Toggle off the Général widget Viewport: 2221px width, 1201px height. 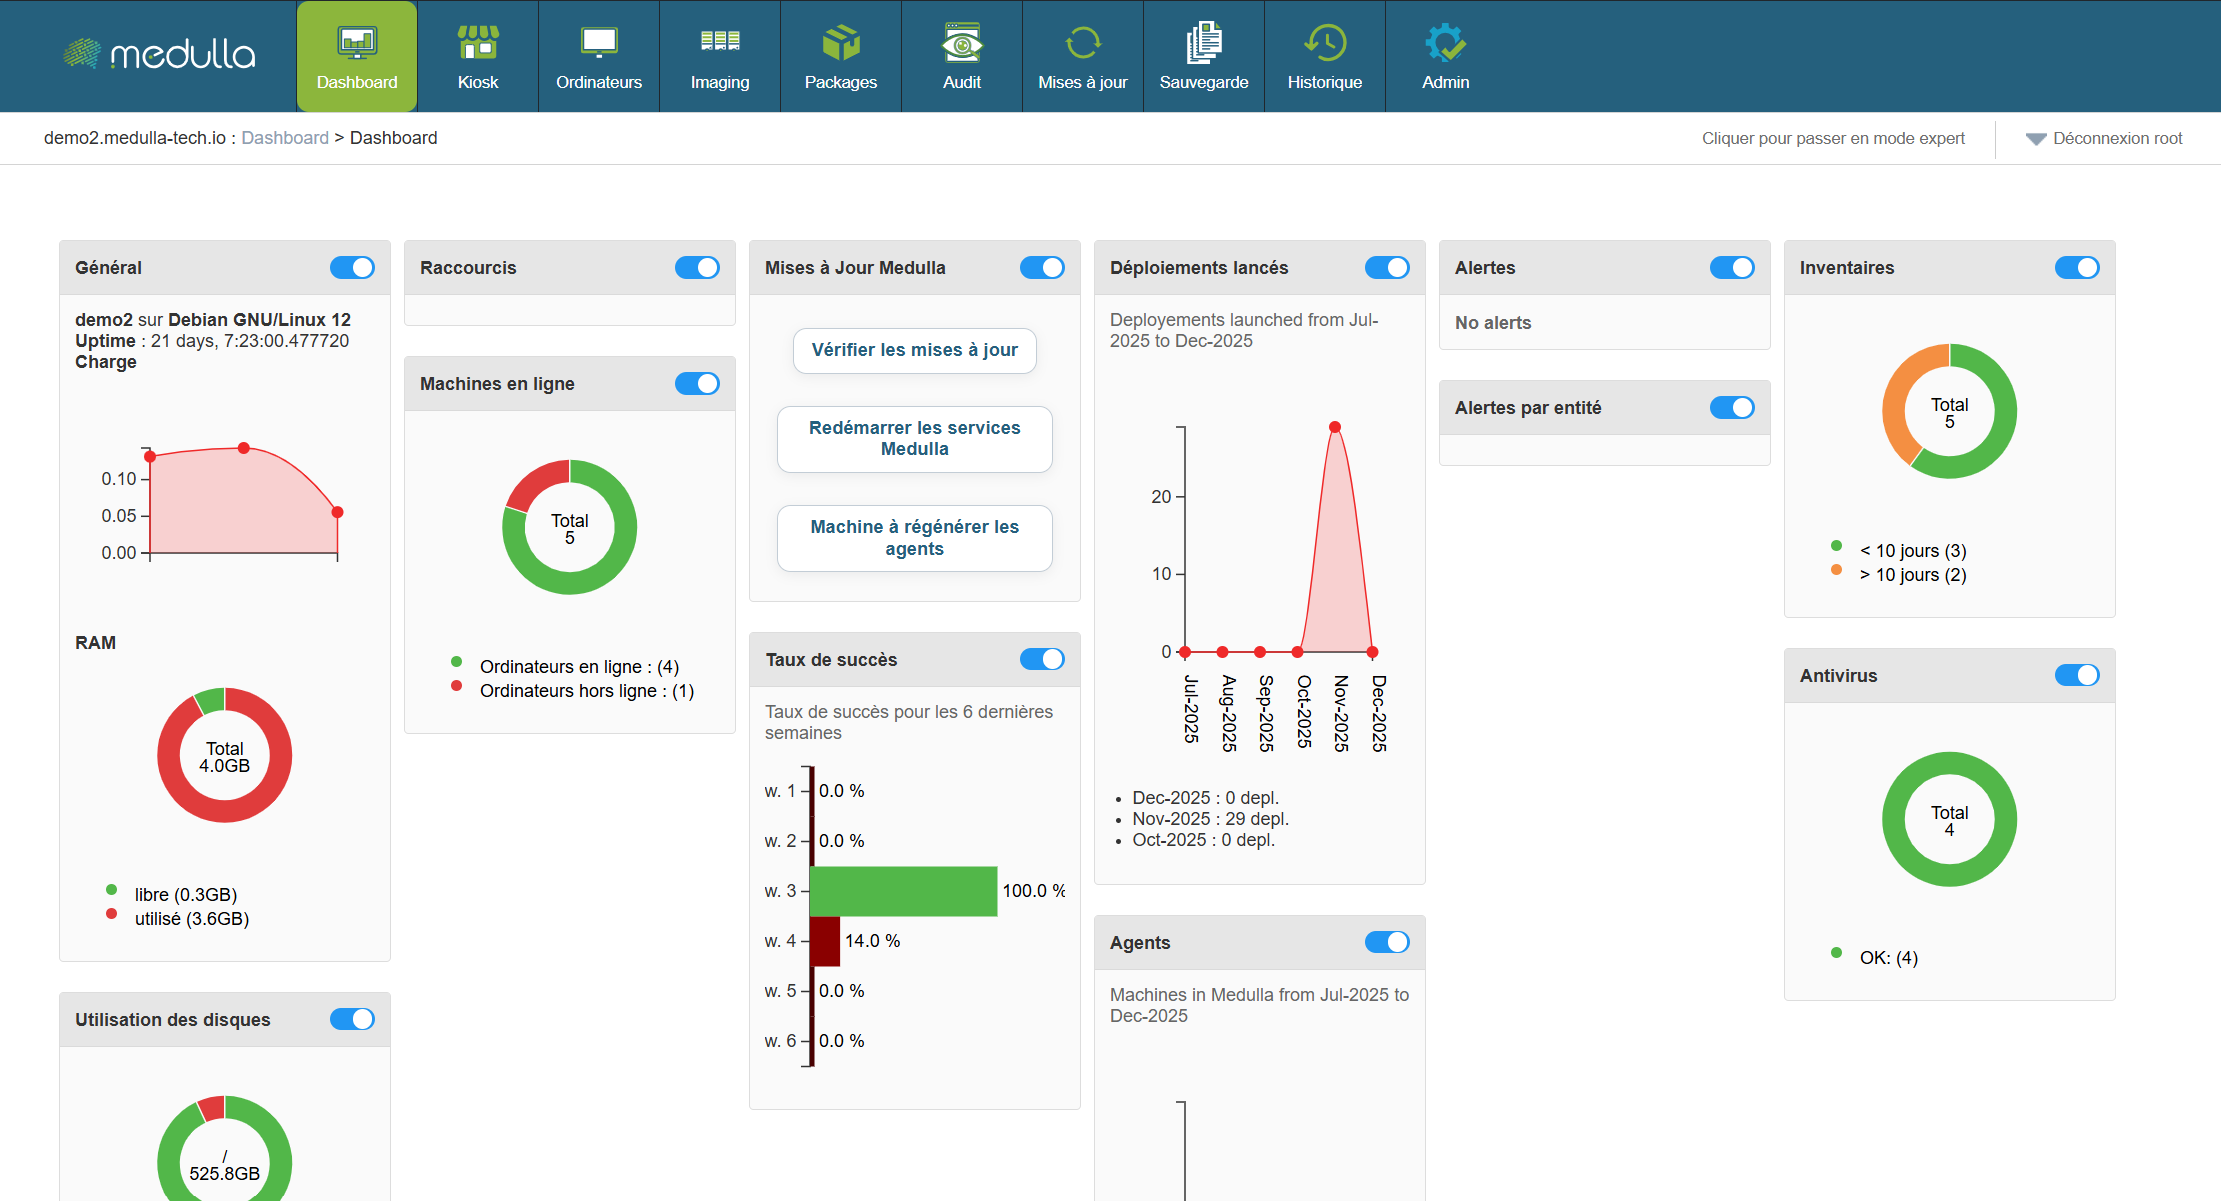(x=352, y=268)
